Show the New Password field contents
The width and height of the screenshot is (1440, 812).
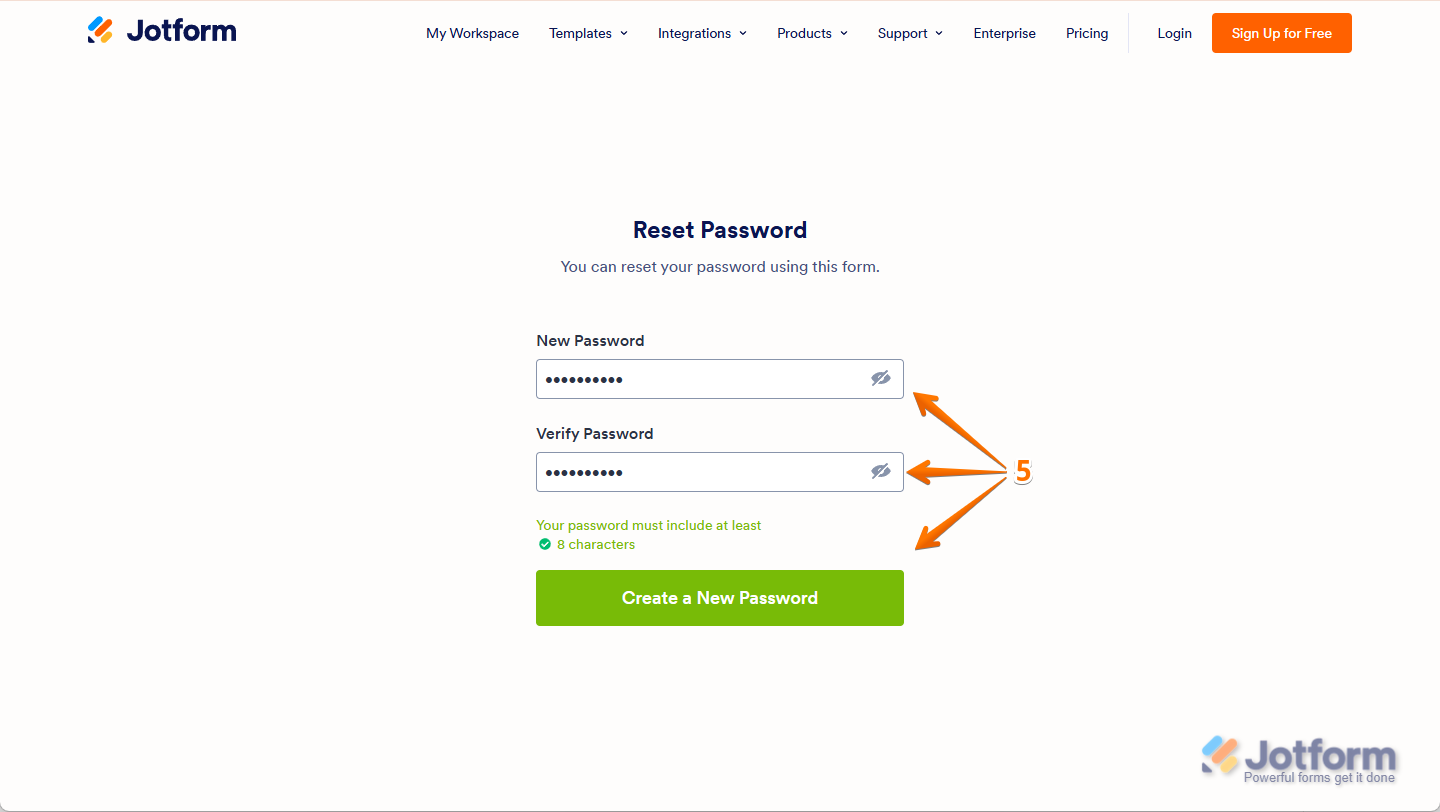click(x=880, y=379)
